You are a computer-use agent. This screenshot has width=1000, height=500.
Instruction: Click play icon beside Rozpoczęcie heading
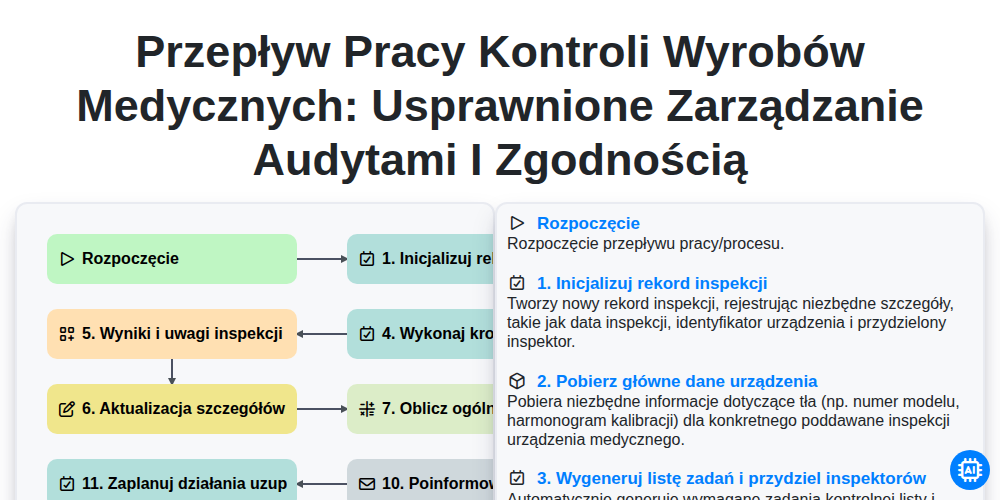pos(517,223)
